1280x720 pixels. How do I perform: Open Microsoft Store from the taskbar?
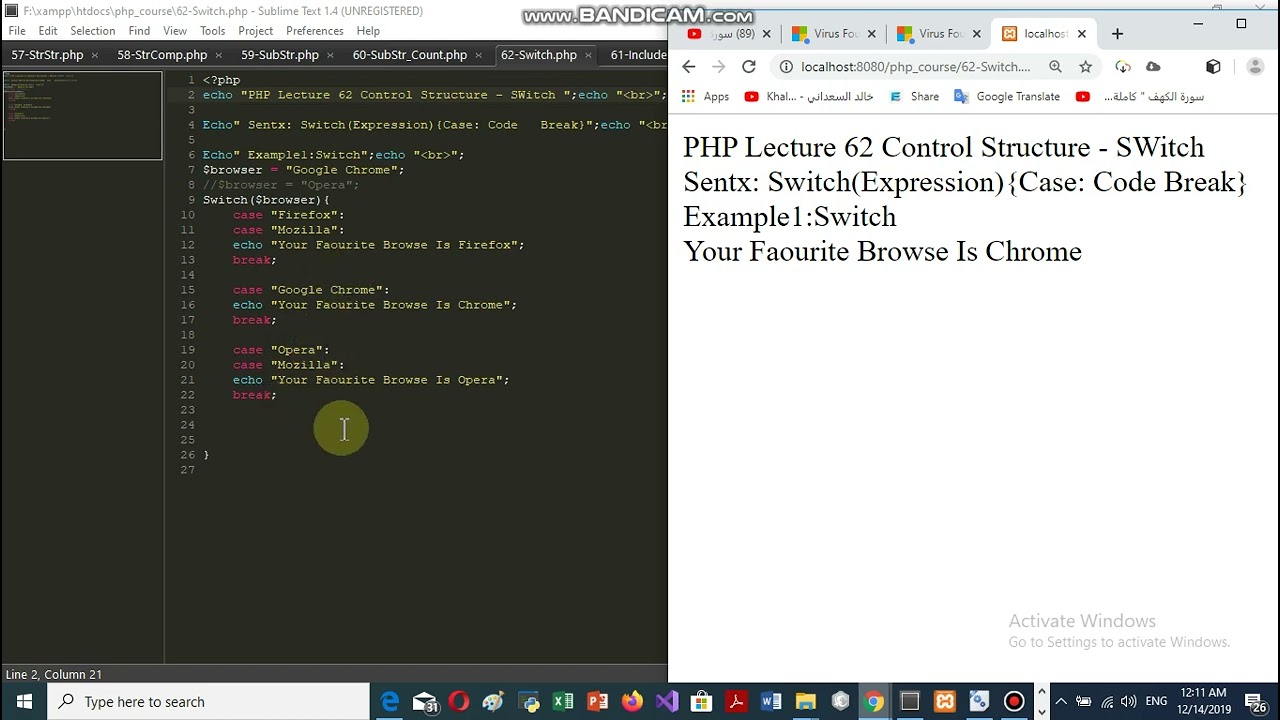[x=701, y=702]
